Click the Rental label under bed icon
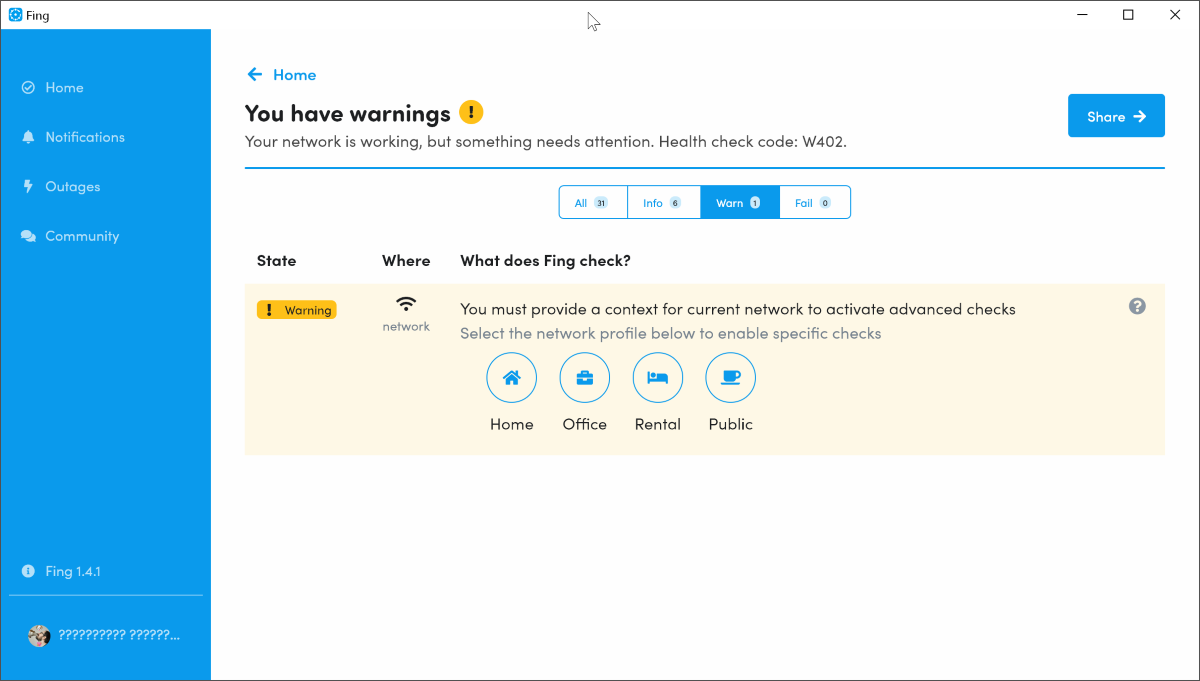 coord(658,424)
